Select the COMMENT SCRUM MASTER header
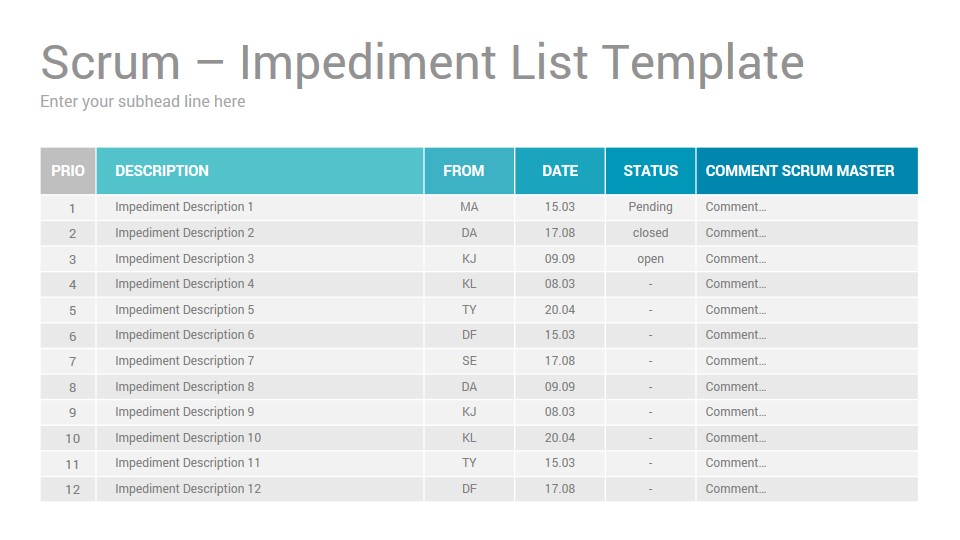This screenshot has height=540, width=960. coord(806,171)
